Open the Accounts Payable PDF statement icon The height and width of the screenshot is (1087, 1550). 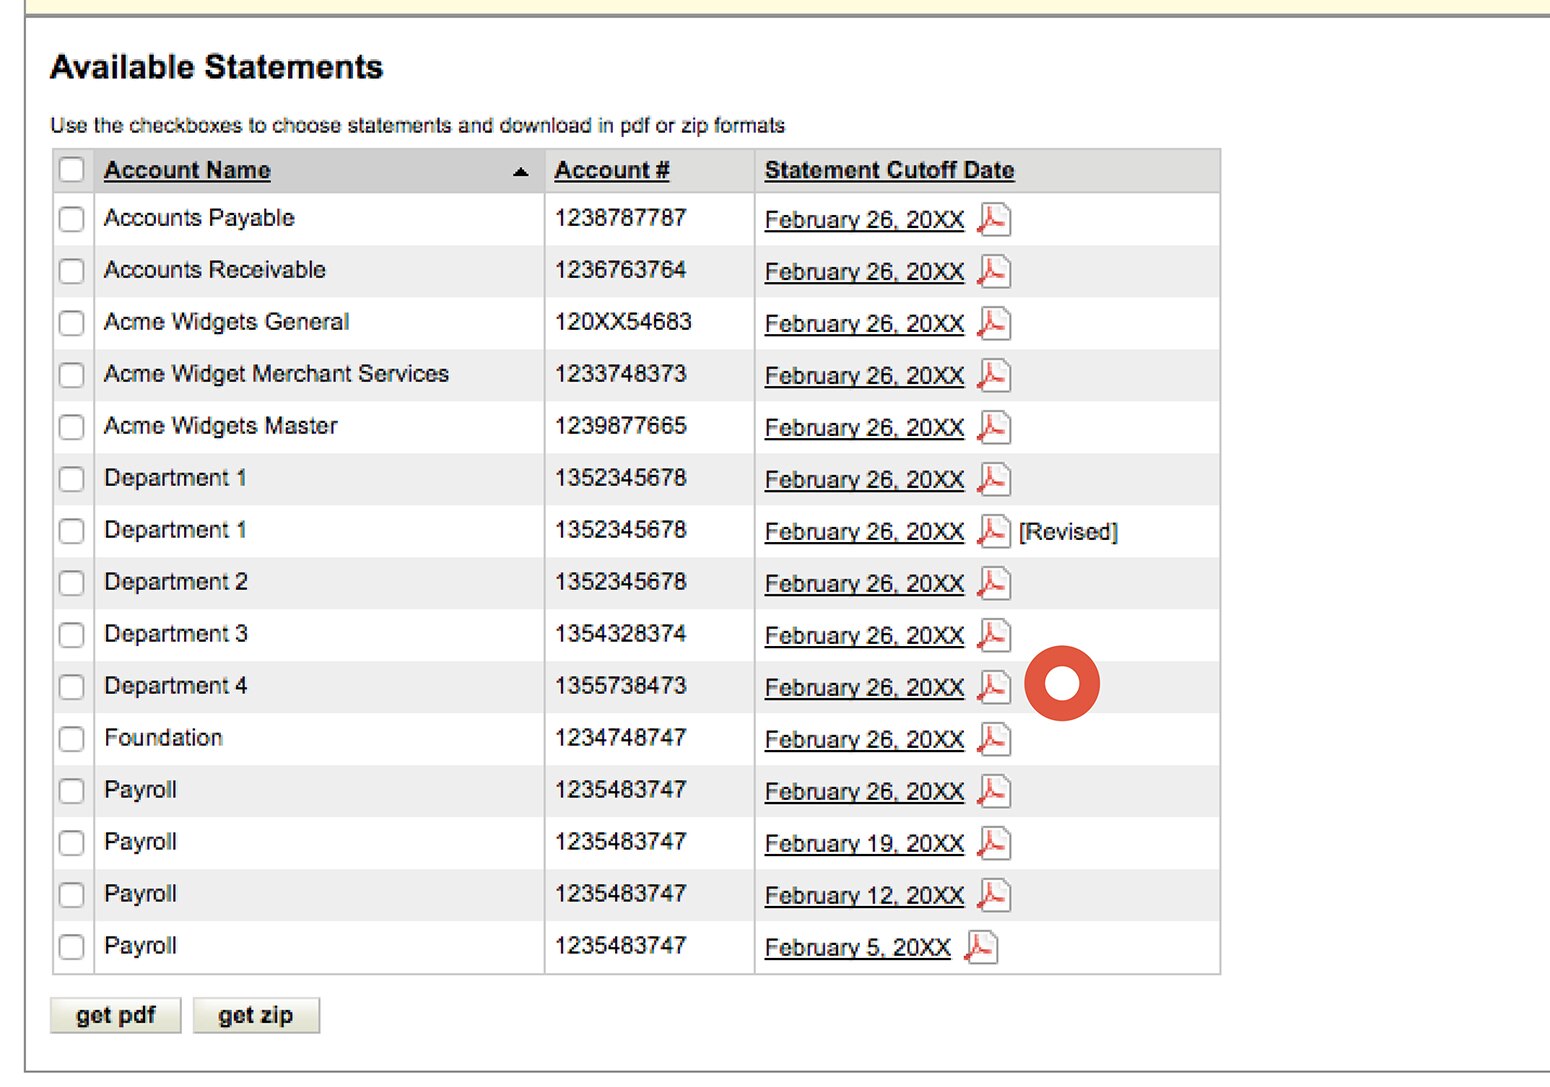(x=993, y=219)
